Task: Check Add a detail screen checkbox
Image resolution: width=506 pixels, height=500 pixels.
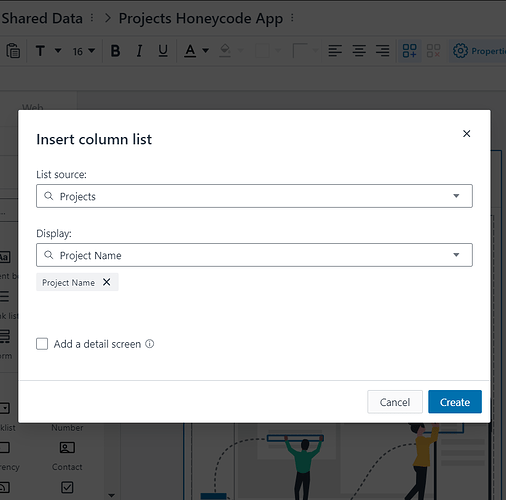Action: (x=42, y=344)
